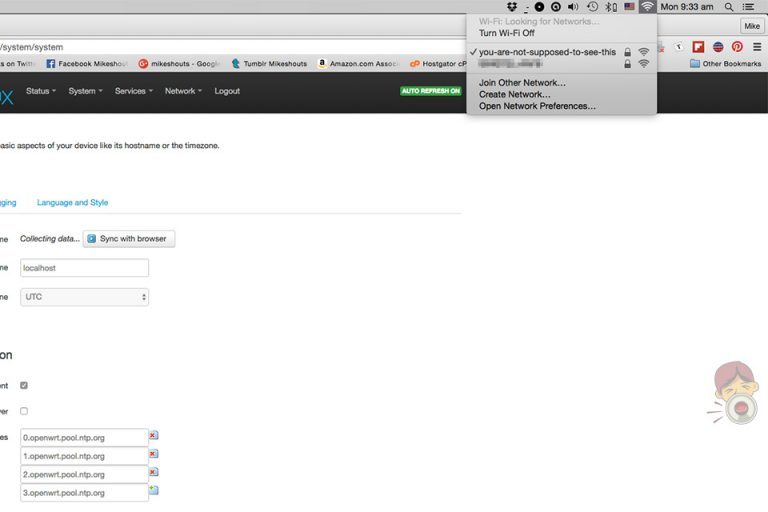This screenshot has width=768, height=512.
Task: Click the Logout link
Action: point(227,91)
